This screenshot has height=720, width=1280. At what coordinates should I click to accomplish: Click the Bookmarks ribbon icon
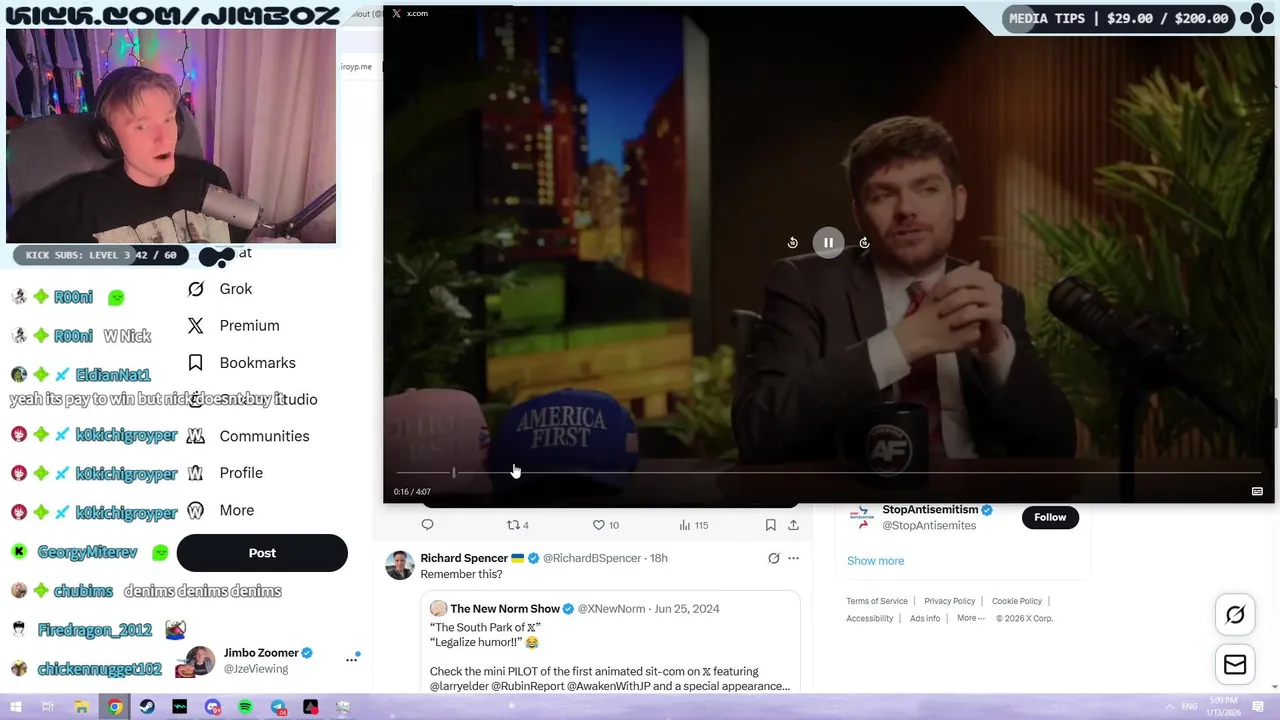click(x=196, y=363)
